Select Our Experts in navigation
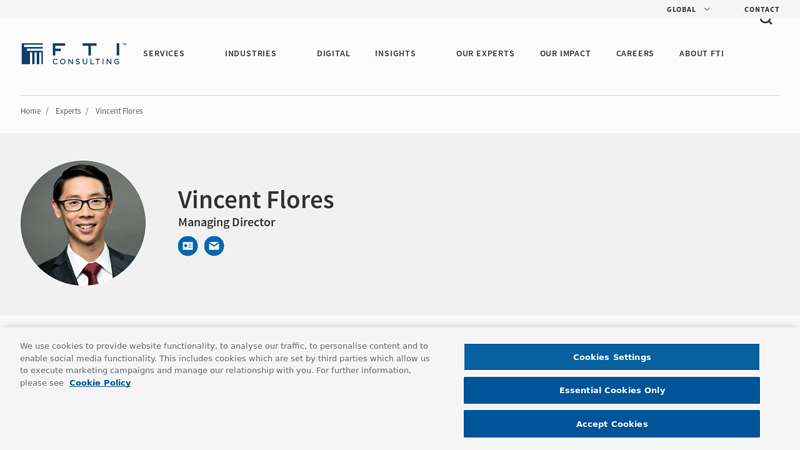 485,53
